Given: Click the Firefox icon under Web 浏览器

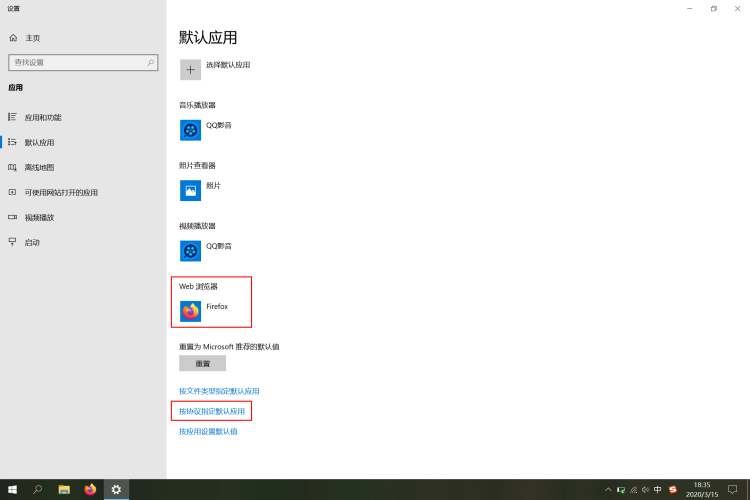Looking at the screenshot, I should 190,311.
